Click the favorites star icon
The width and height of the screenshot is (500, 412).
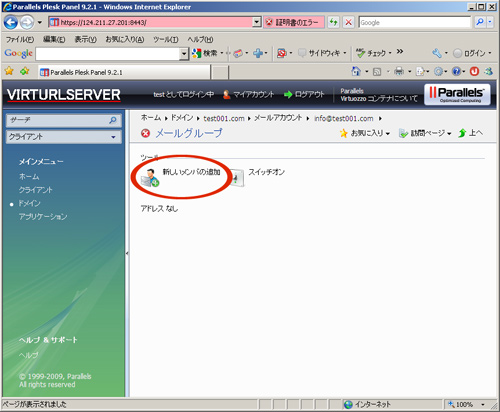tap(9, 71)
